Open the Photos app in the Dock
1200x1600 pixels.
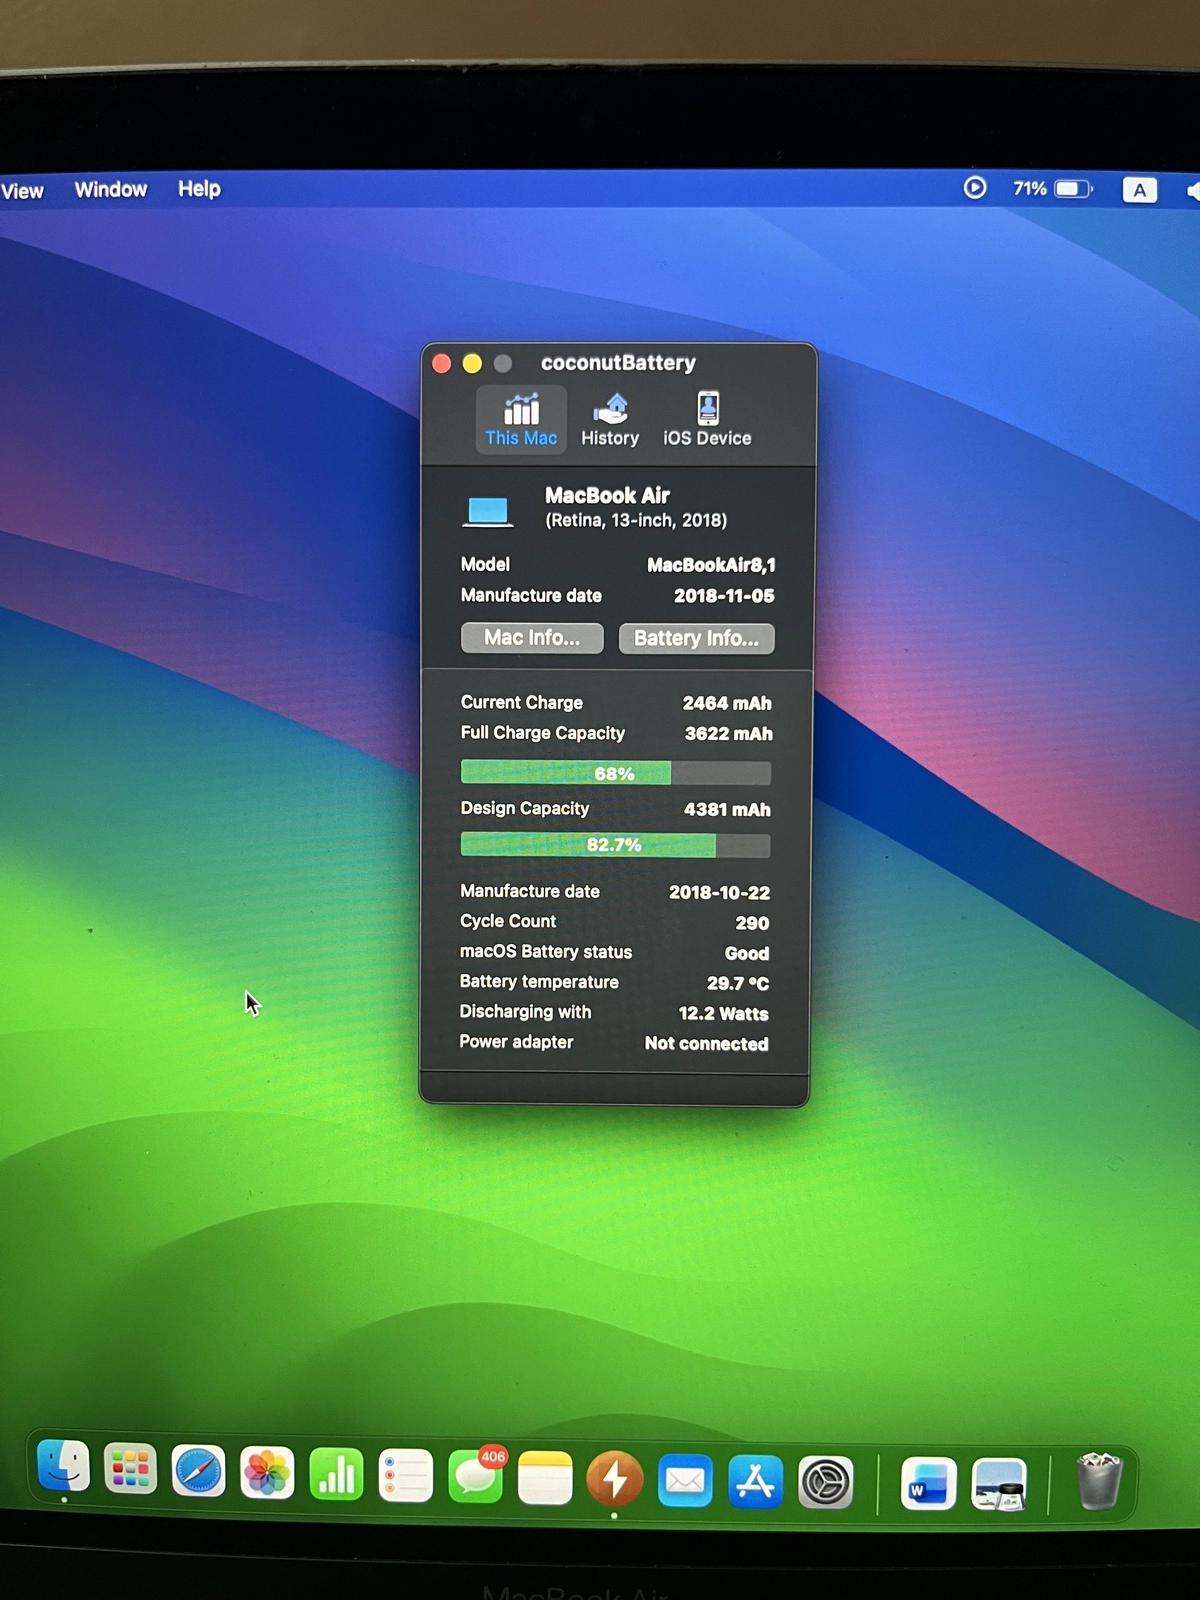tap(267, 1473)
